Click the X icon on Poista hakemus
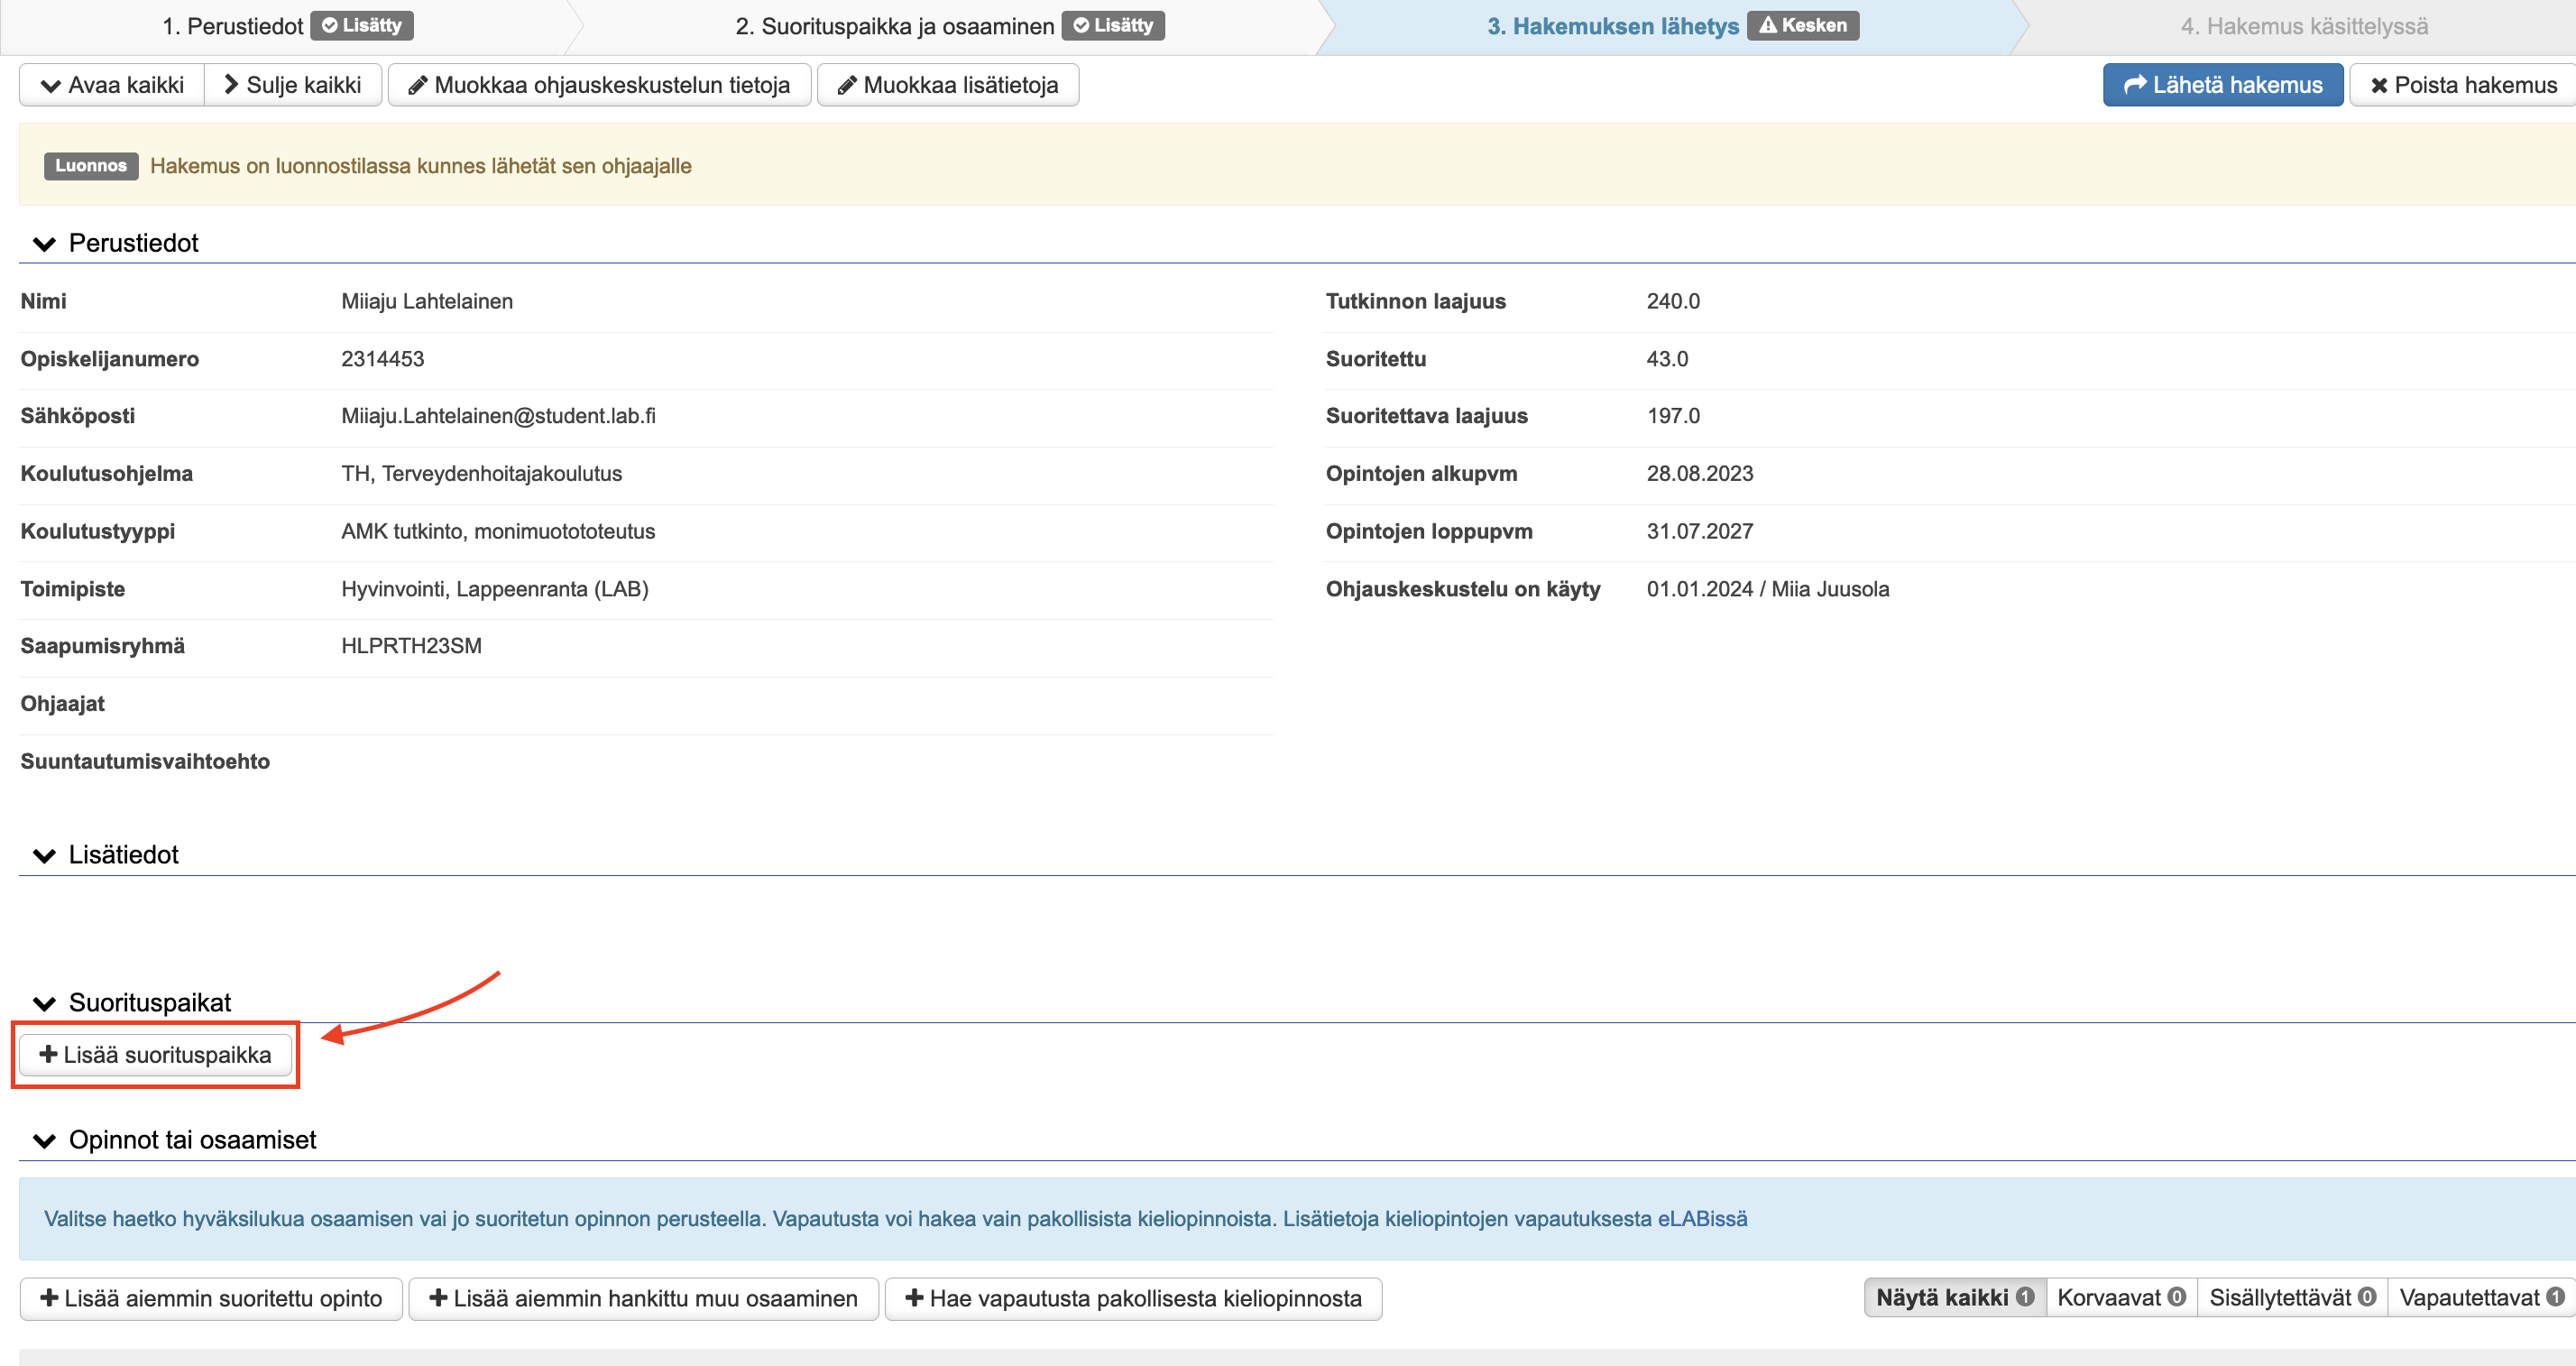2576x1366 pixels. (x=2379, y=86)
